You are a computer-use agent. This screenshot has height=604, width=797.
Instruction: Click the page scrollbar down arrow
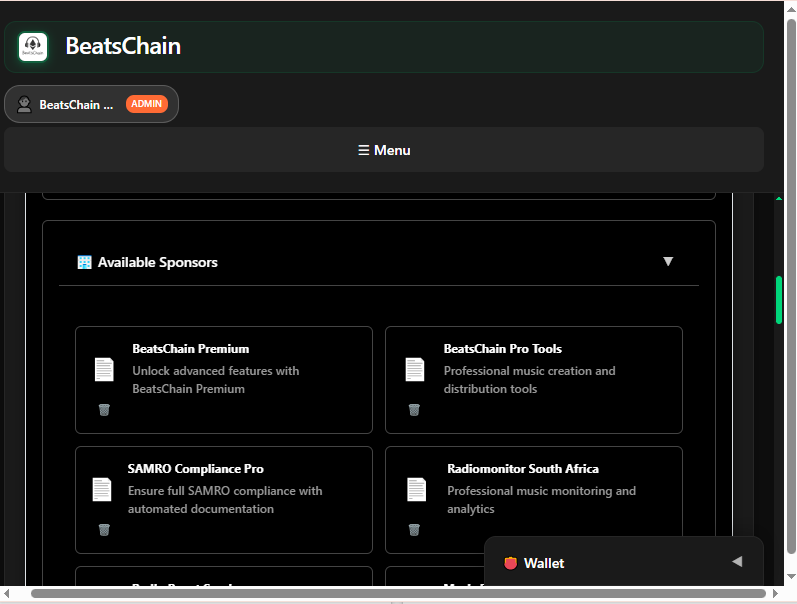click(x=791, y=576)
